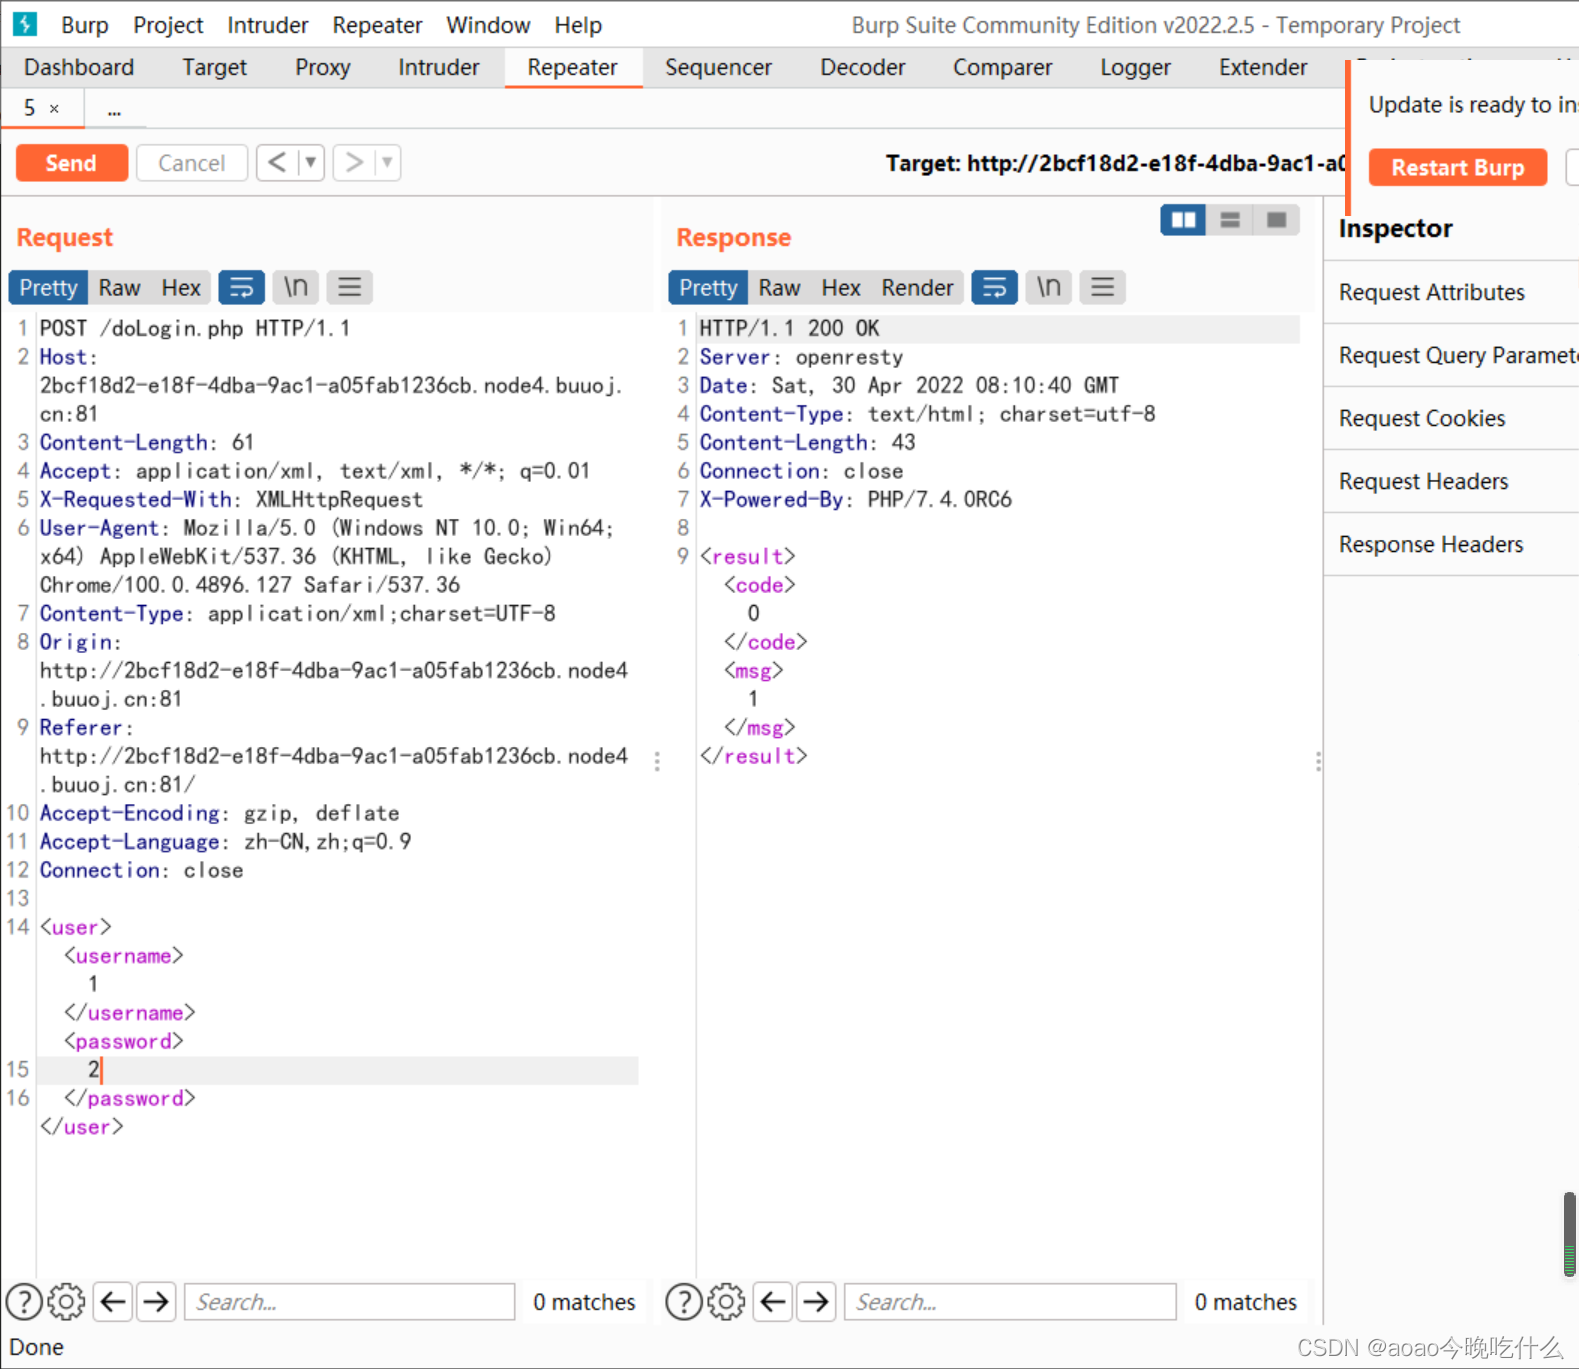The height and width of the screenshot is (1369, 1579).
Task: Click the password value line 15
Action: click(x=338, y=1070)
